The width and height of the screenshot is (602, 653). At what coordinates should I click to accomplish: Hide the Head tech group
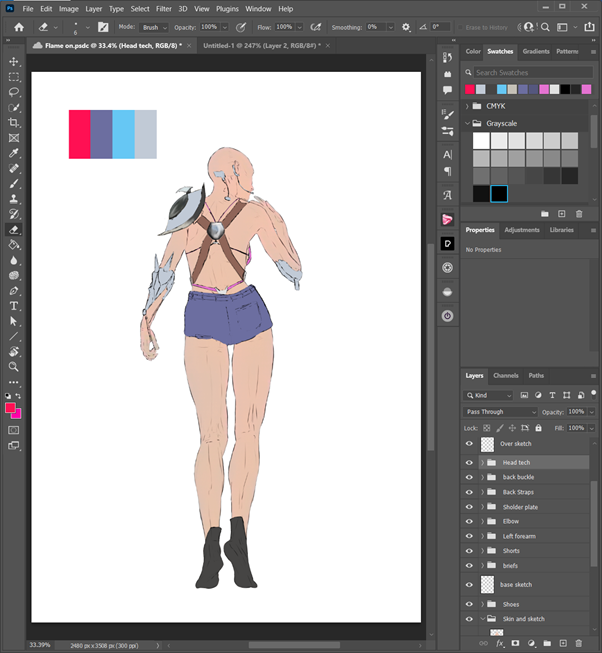(x=469, y=462)
